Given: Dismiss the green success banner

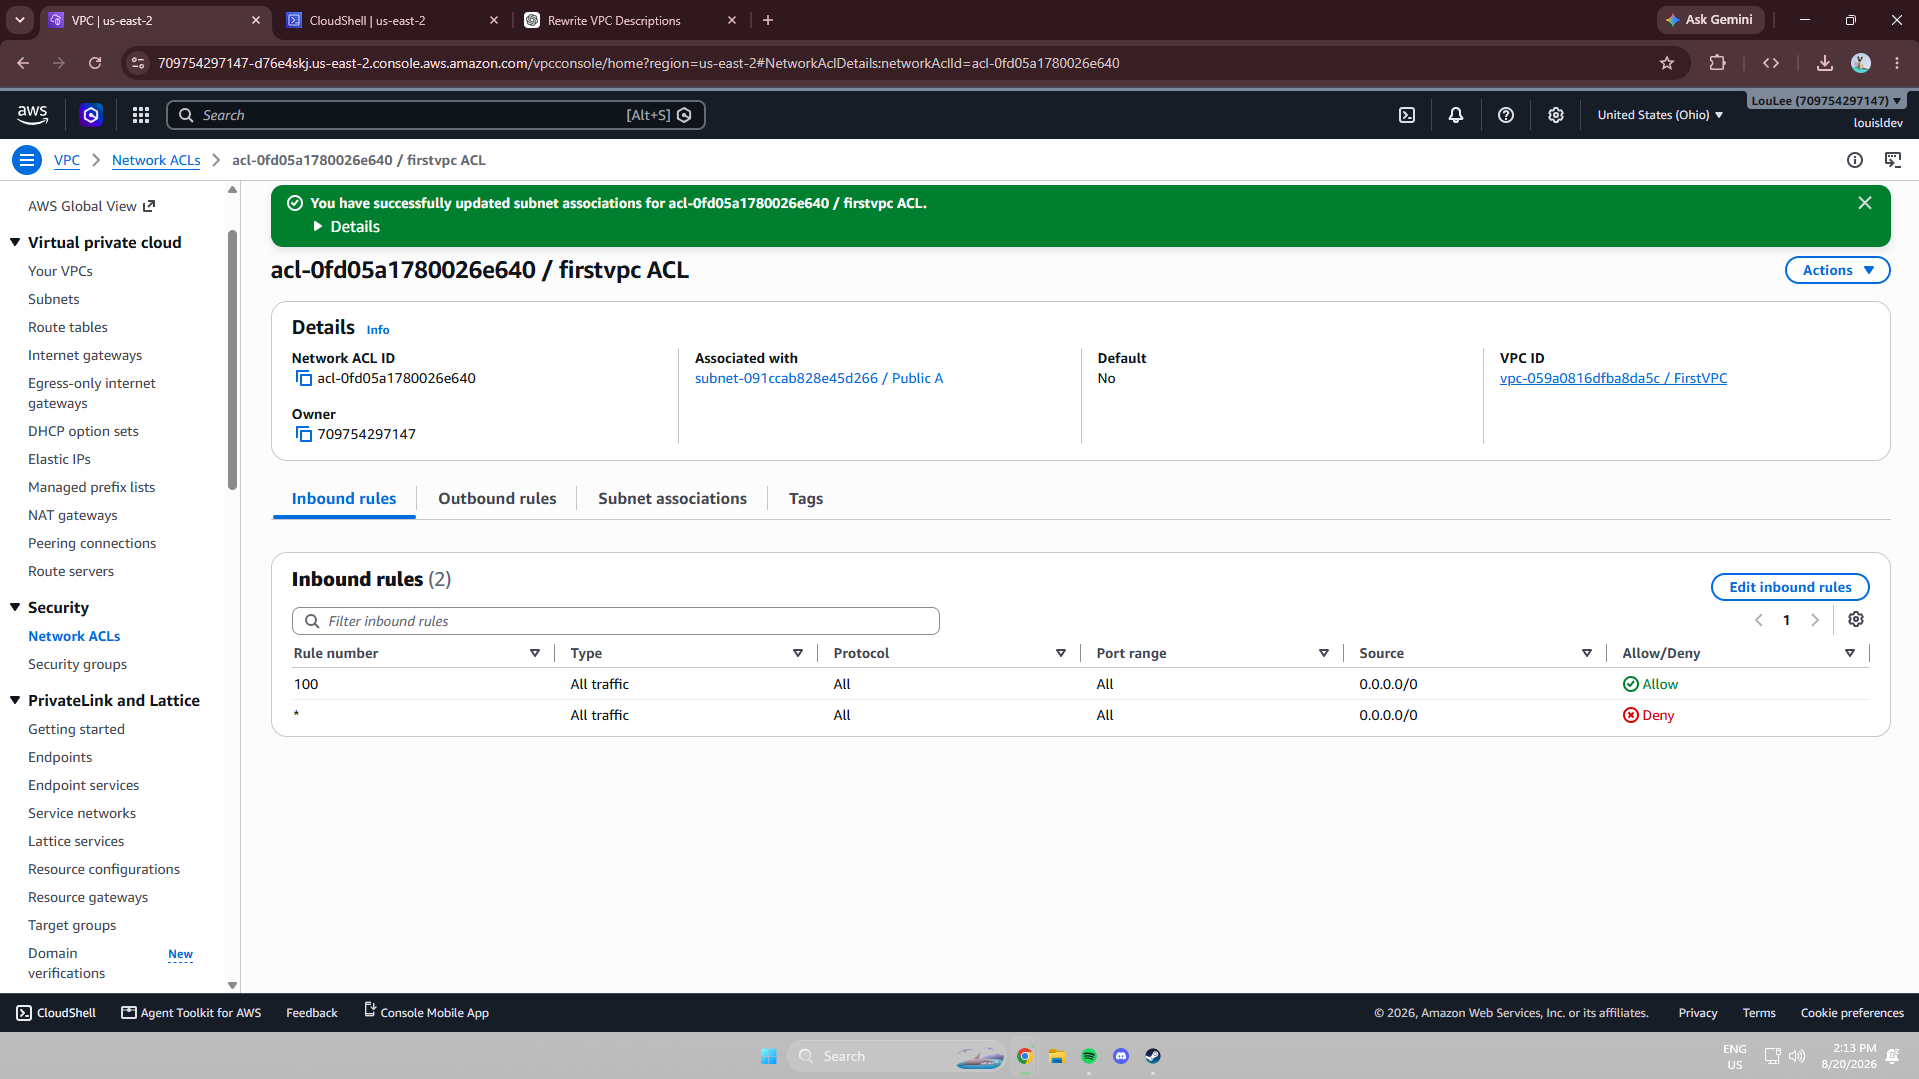Looking at the screenshot, I should click(1865, 203).
